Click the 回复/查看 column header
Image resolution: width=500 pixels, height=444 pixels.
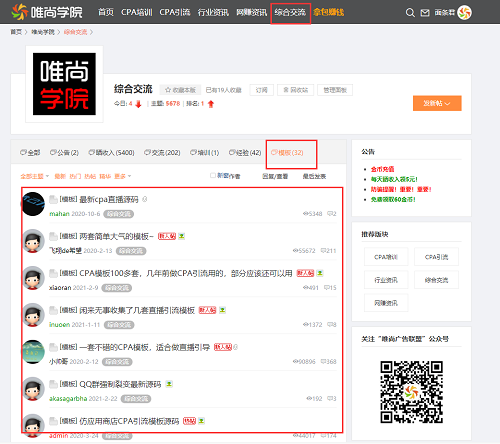(275, 176)
